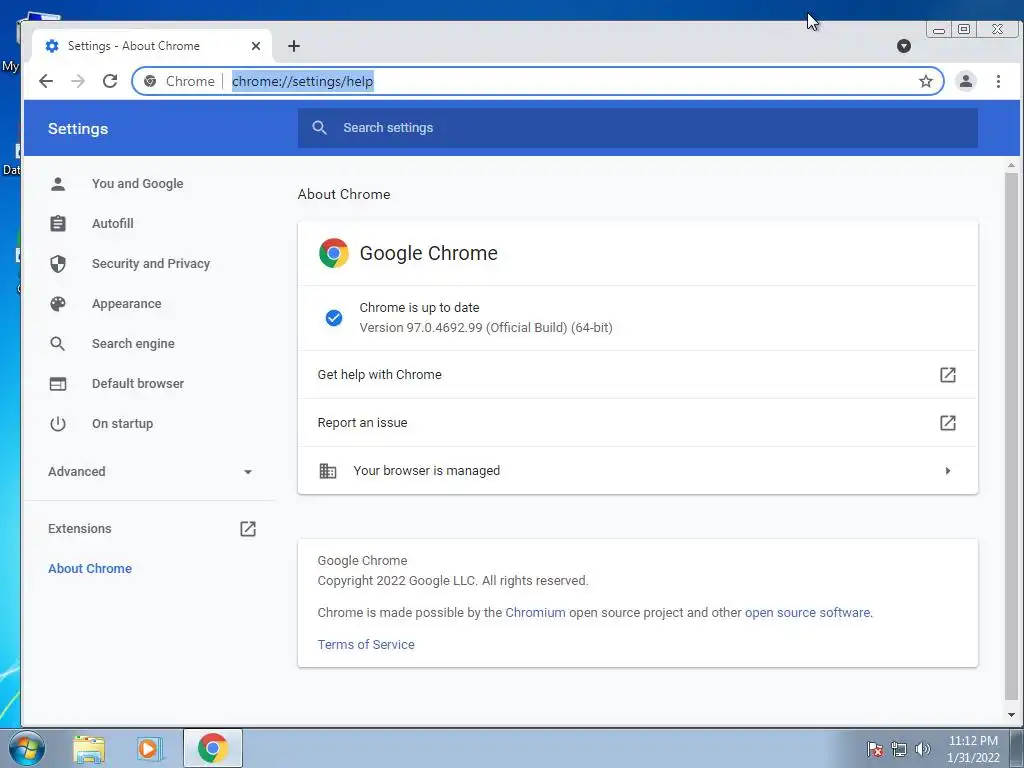
Task: Click the magnifier icon beside Search engine
Action: pos(57,344)
